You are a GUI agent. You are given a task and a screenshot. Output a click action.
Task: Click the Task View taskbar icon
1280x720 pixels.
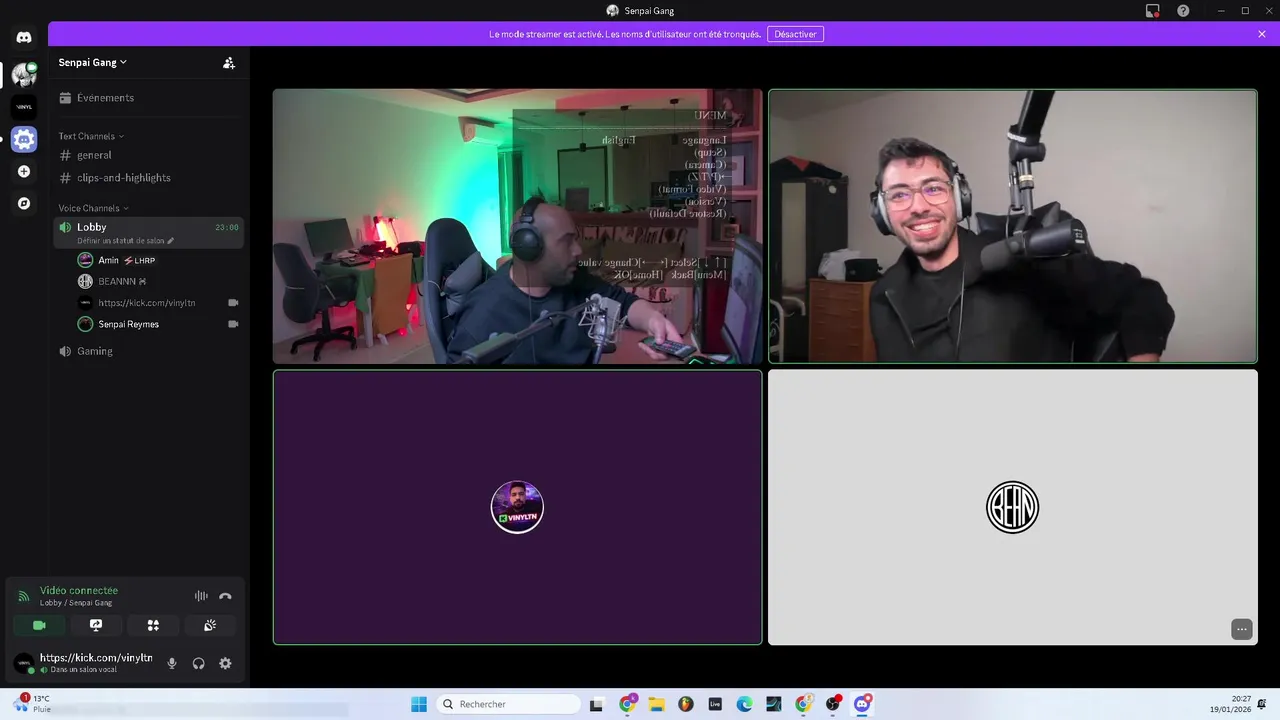click(x=597, y=704)
